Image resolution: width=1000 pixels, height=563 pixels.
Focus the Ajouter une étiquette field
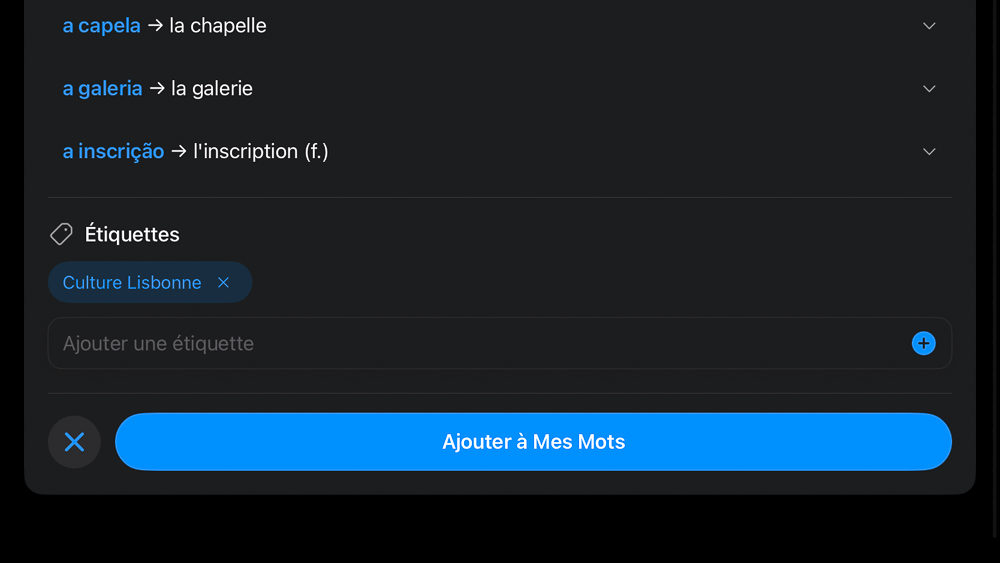point(480,344)
